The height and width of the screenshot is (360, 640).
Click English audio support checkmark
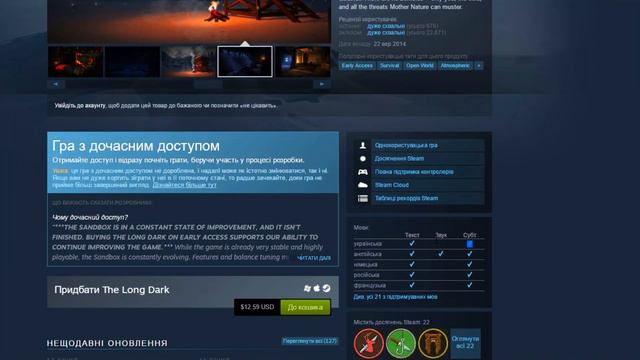coord(441,254)
